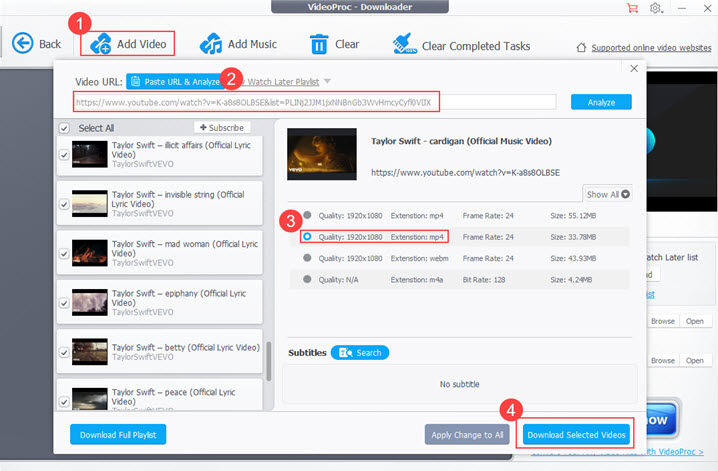Screen dimensions: 718x471
Task: Click second Open button in the main window
Action: tap(695, 361)
